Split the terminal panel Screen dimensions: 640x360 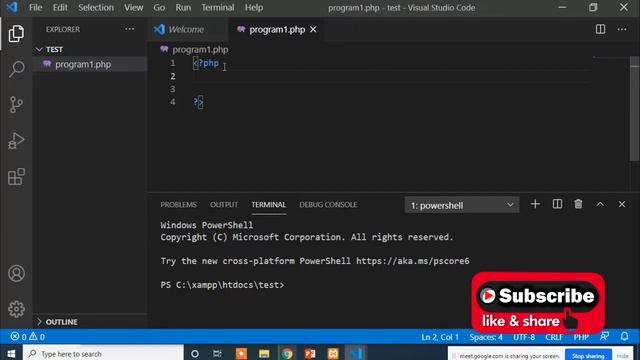pos(557,204)
